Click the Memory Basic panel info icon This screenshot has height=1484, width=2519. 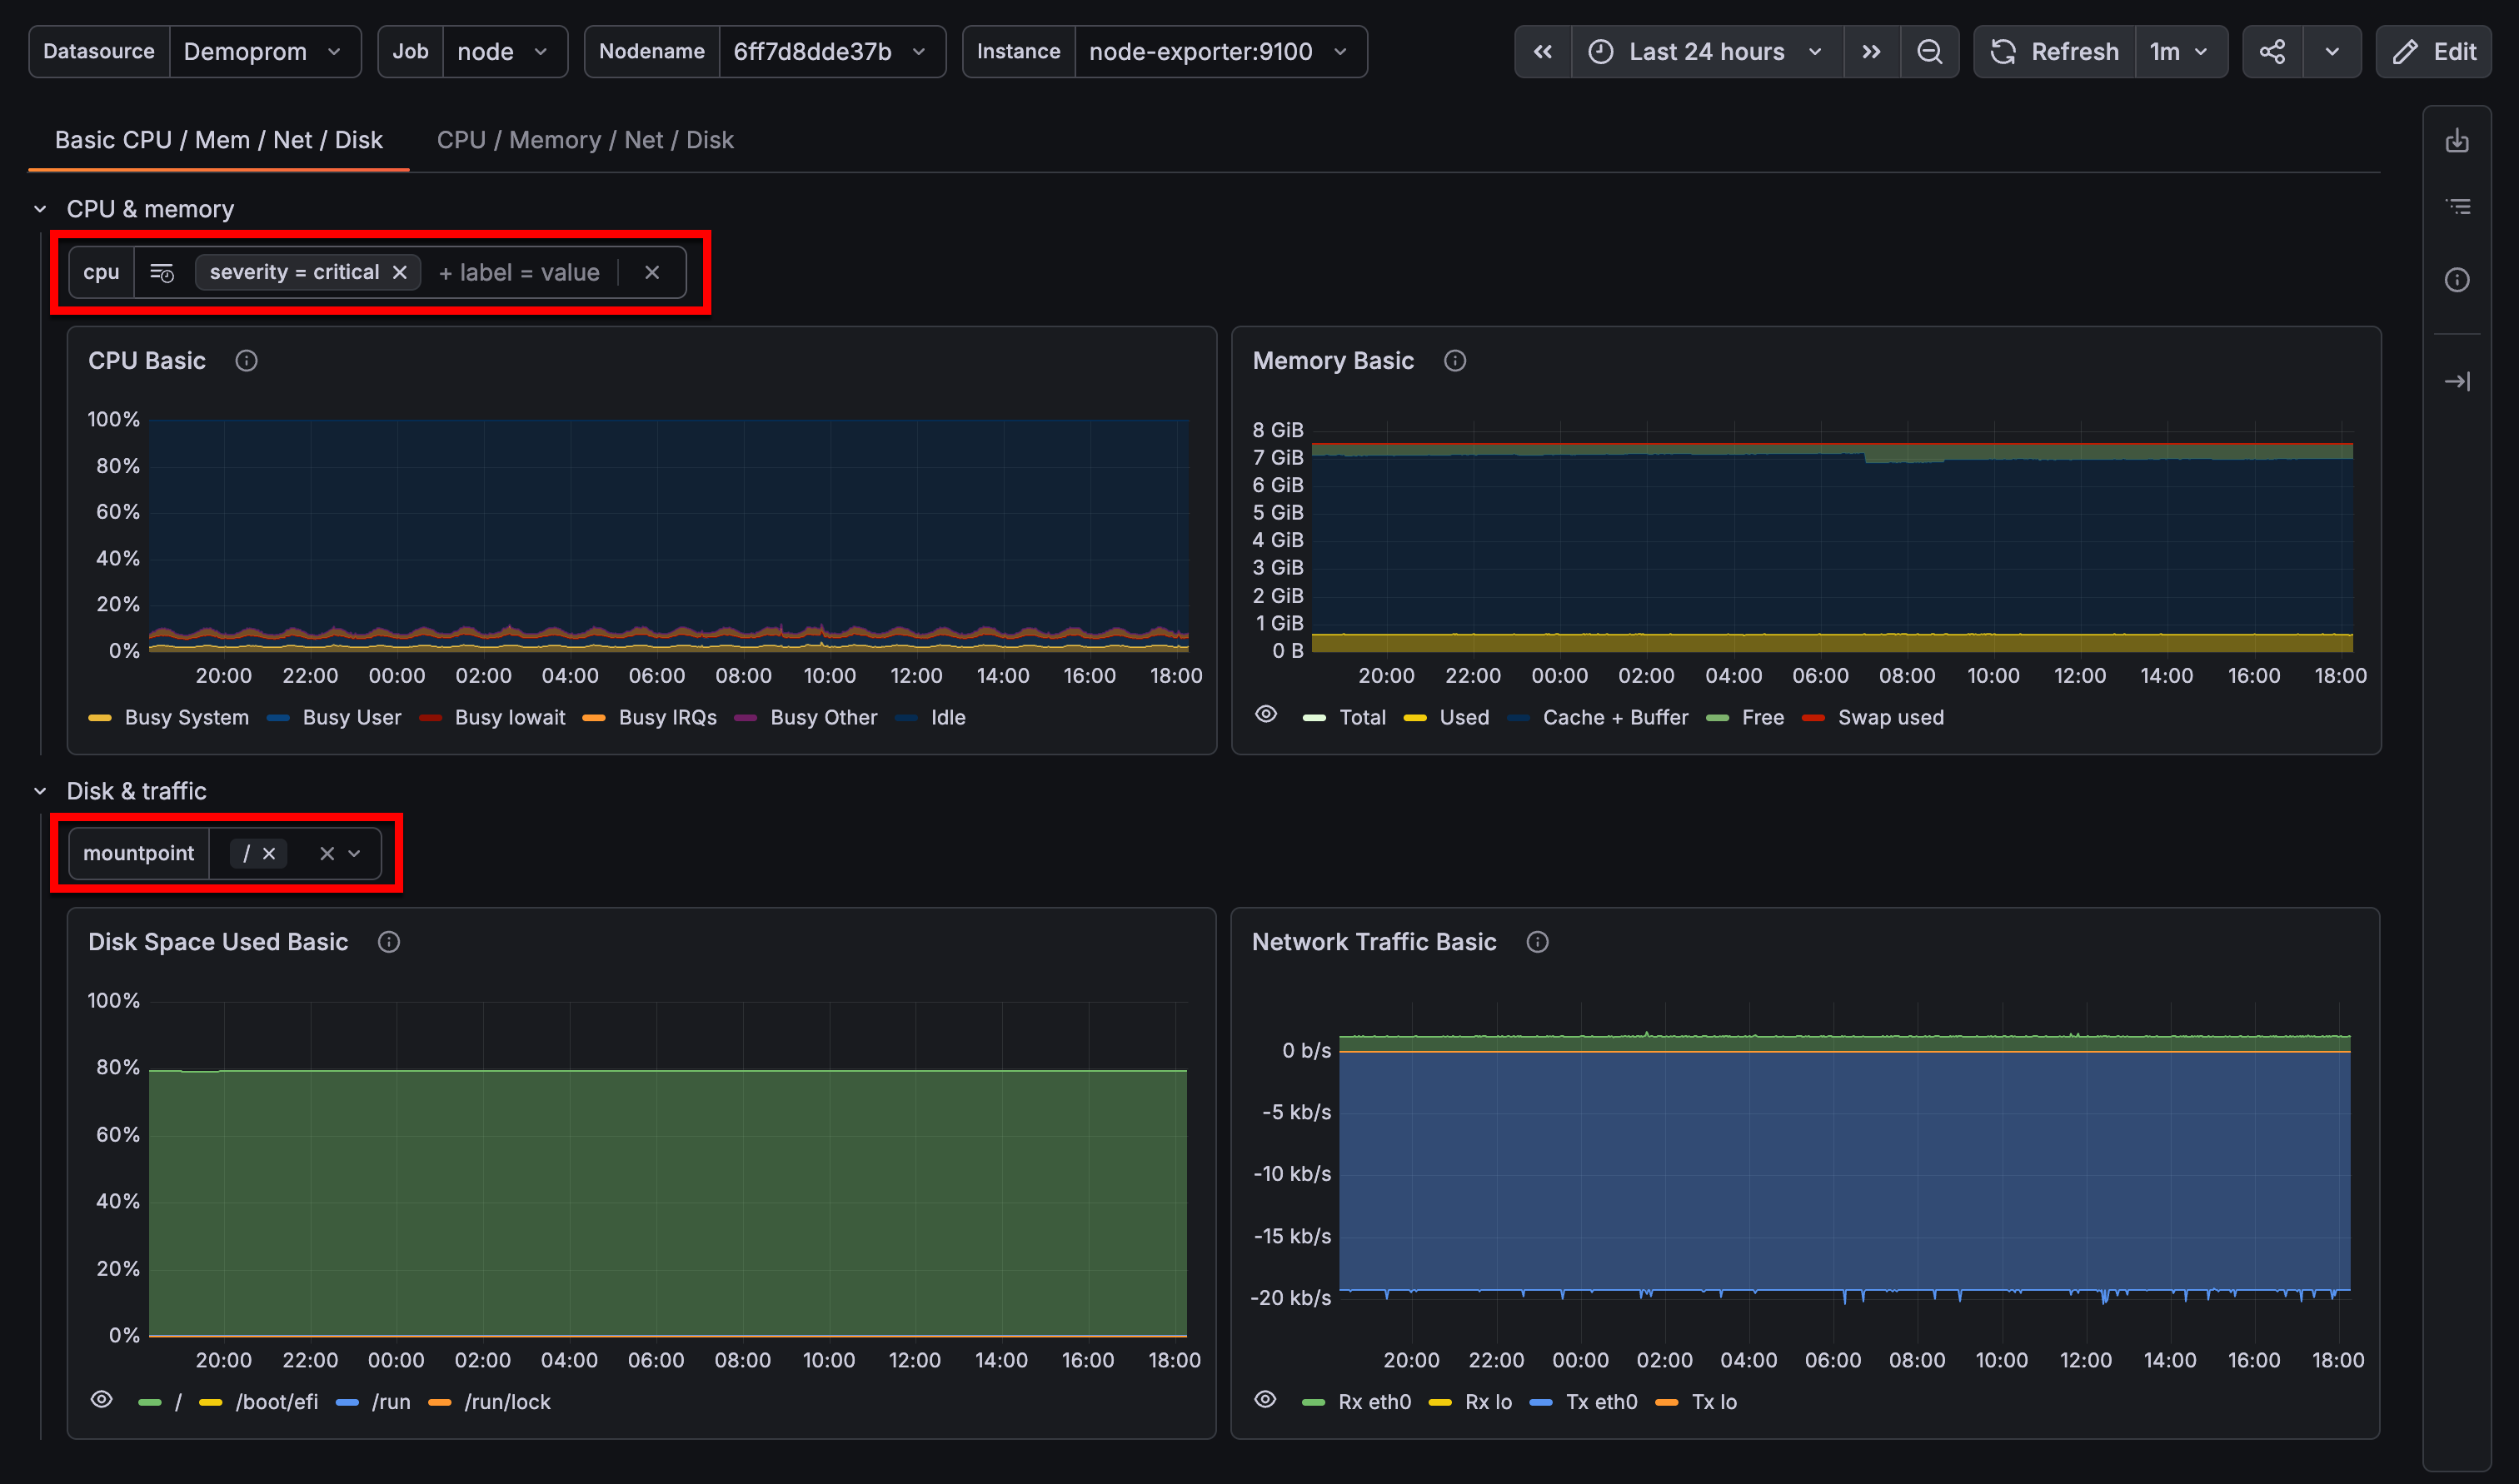coord(1454,361)
